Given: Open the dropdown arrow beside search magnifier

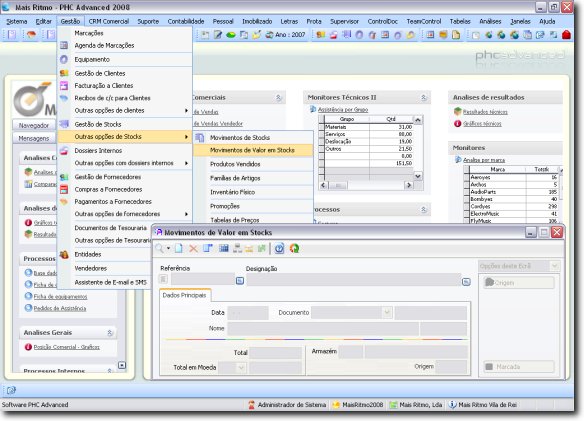Looking at the screenshot, I should (x=168, y=248).
